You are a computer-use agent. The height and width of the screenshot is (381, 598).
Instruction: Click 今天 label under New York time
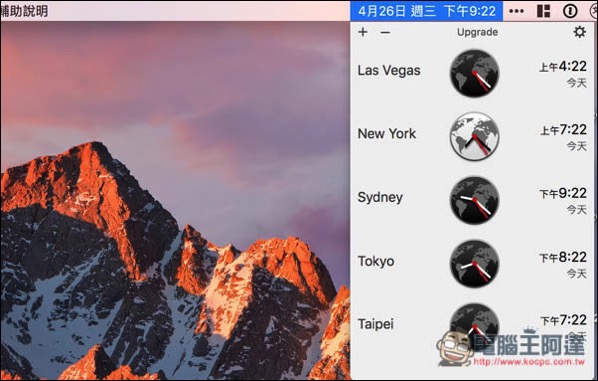576,146
